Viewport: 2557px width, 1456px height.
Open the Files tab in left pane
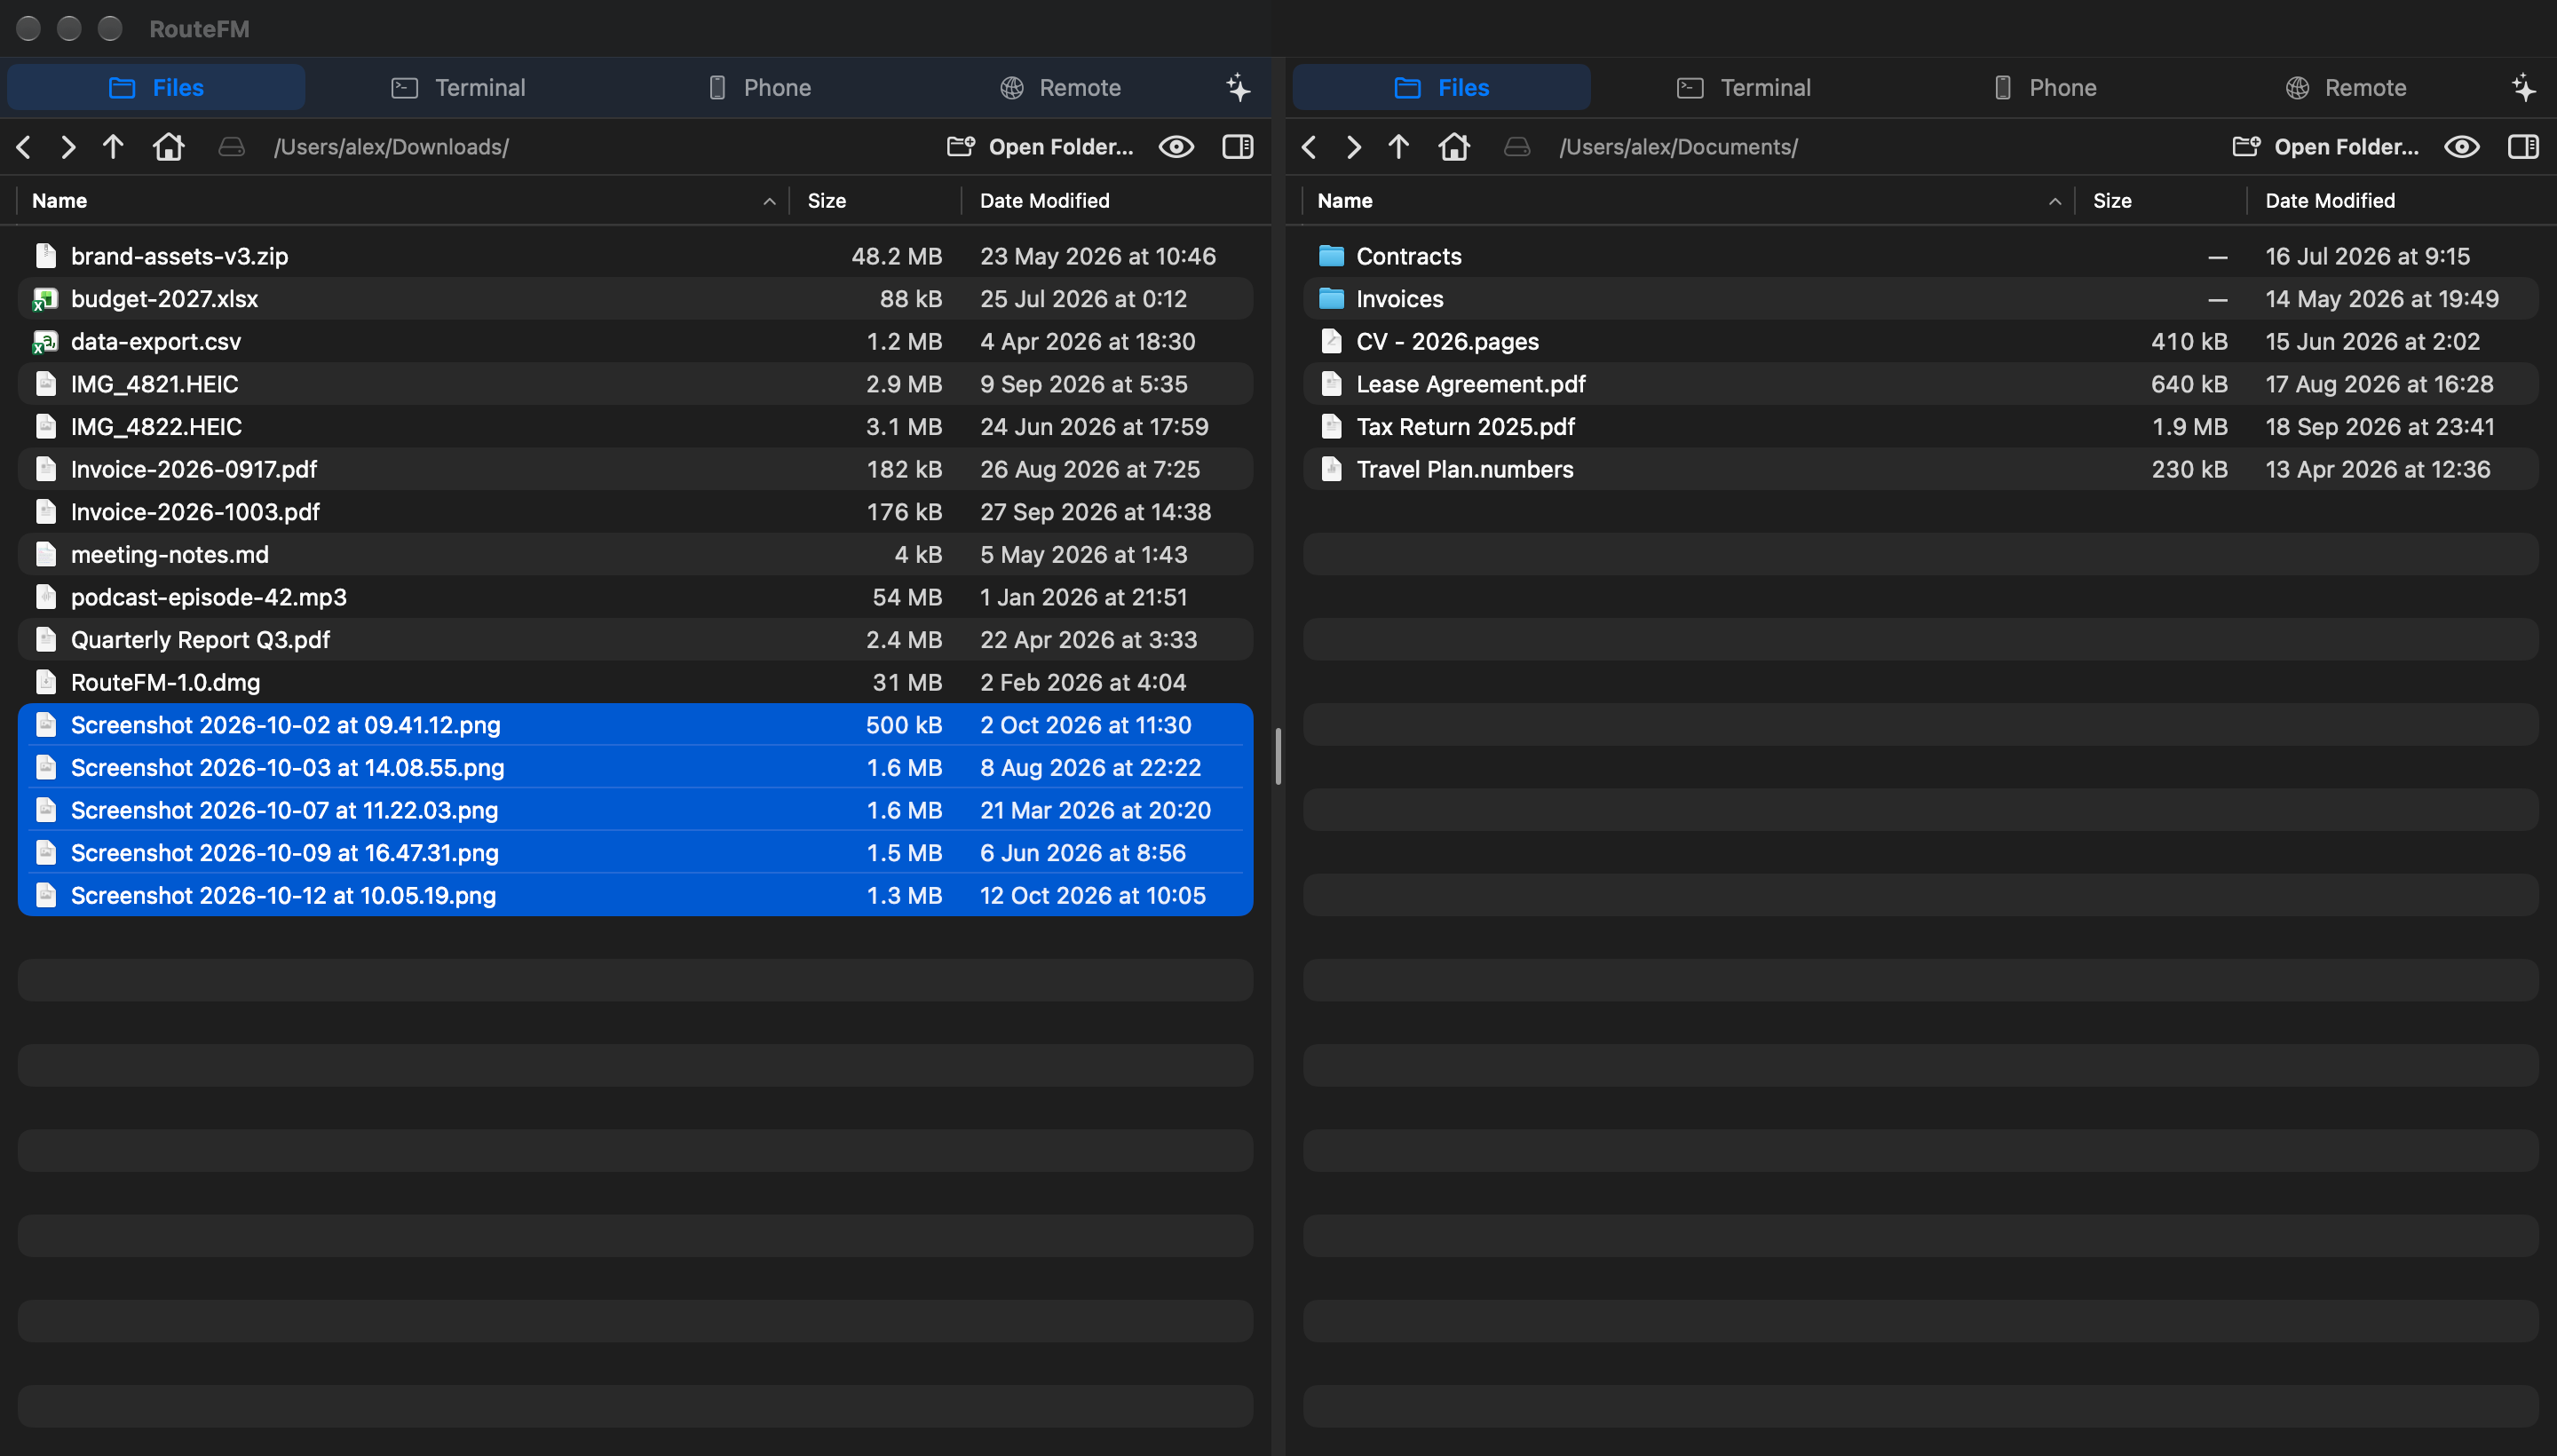click(156, 88)
